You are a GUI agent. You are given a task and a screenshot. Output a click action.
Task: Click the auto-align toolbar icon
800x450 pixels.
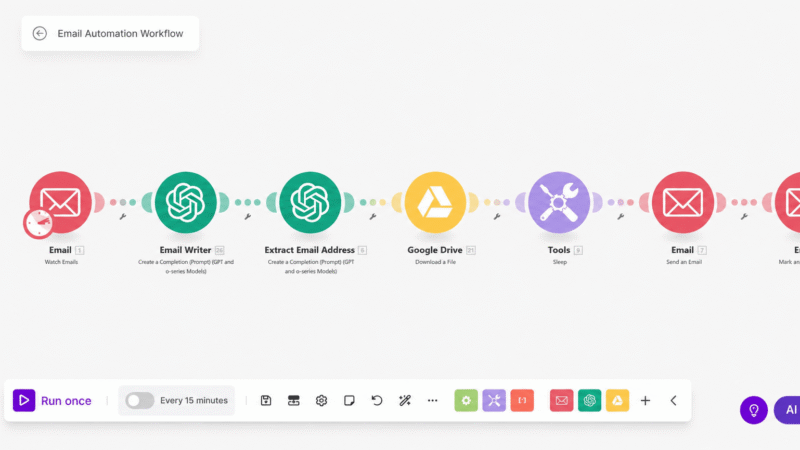tap(293, 401)
